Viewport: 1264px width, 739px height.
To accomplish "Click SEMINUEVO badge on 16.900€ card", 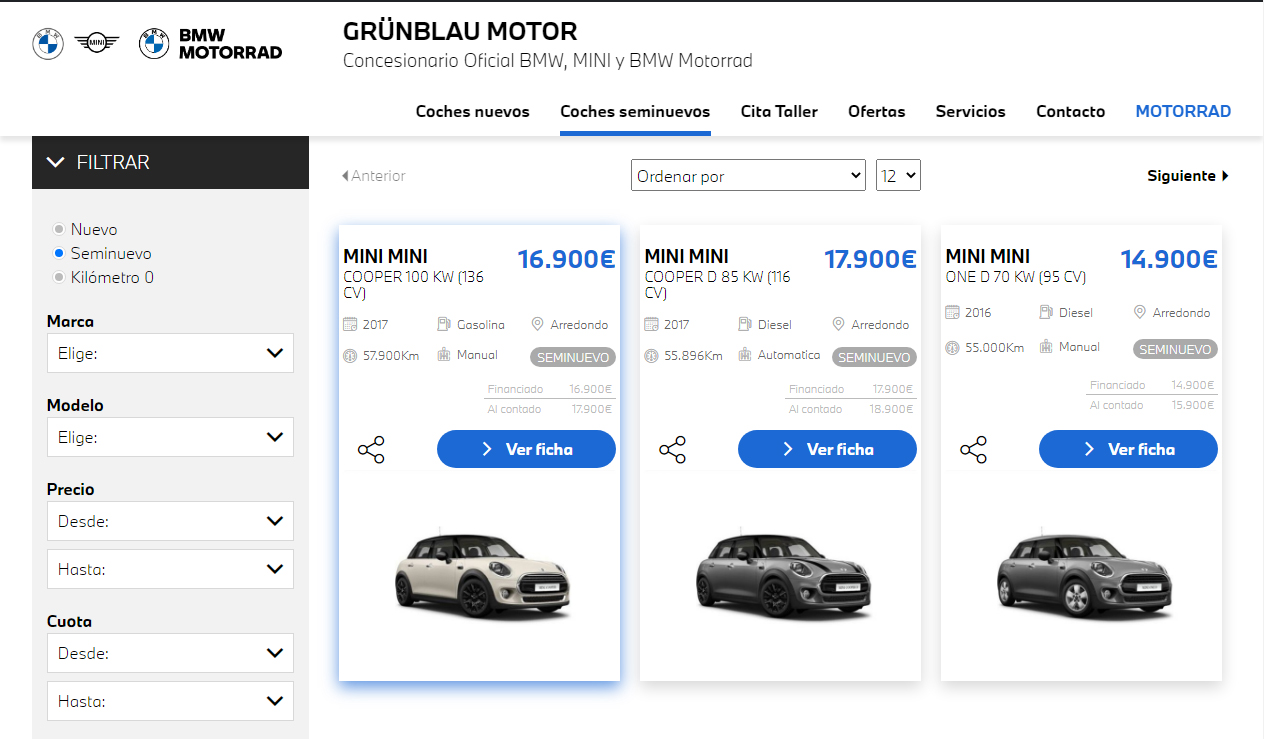I will pyautogui.click(x=573, y=357).
